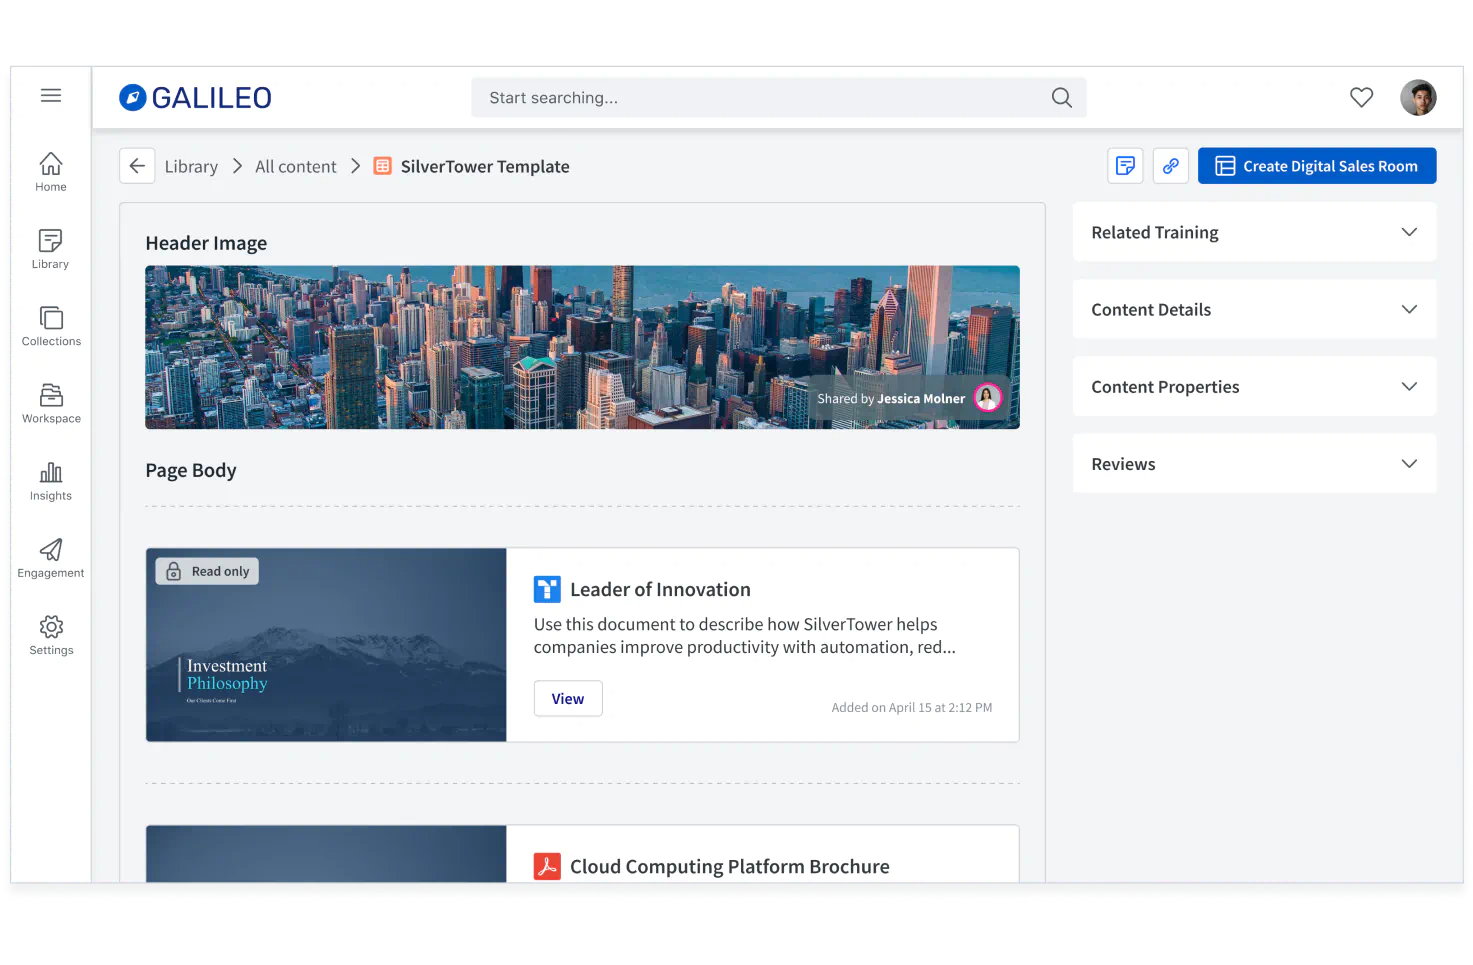Expand the Related Training section
The height and width of the screenshot is (965, 1473).
(x=1254, y=232)
